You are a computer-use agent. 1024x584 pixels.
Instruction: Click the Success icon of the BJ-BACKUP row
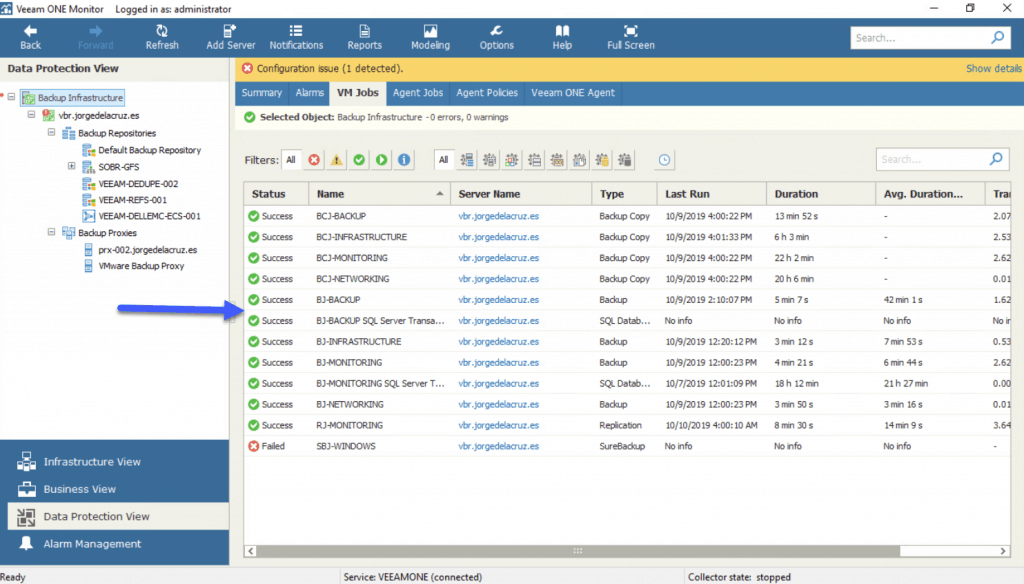(x=253, y=300)
